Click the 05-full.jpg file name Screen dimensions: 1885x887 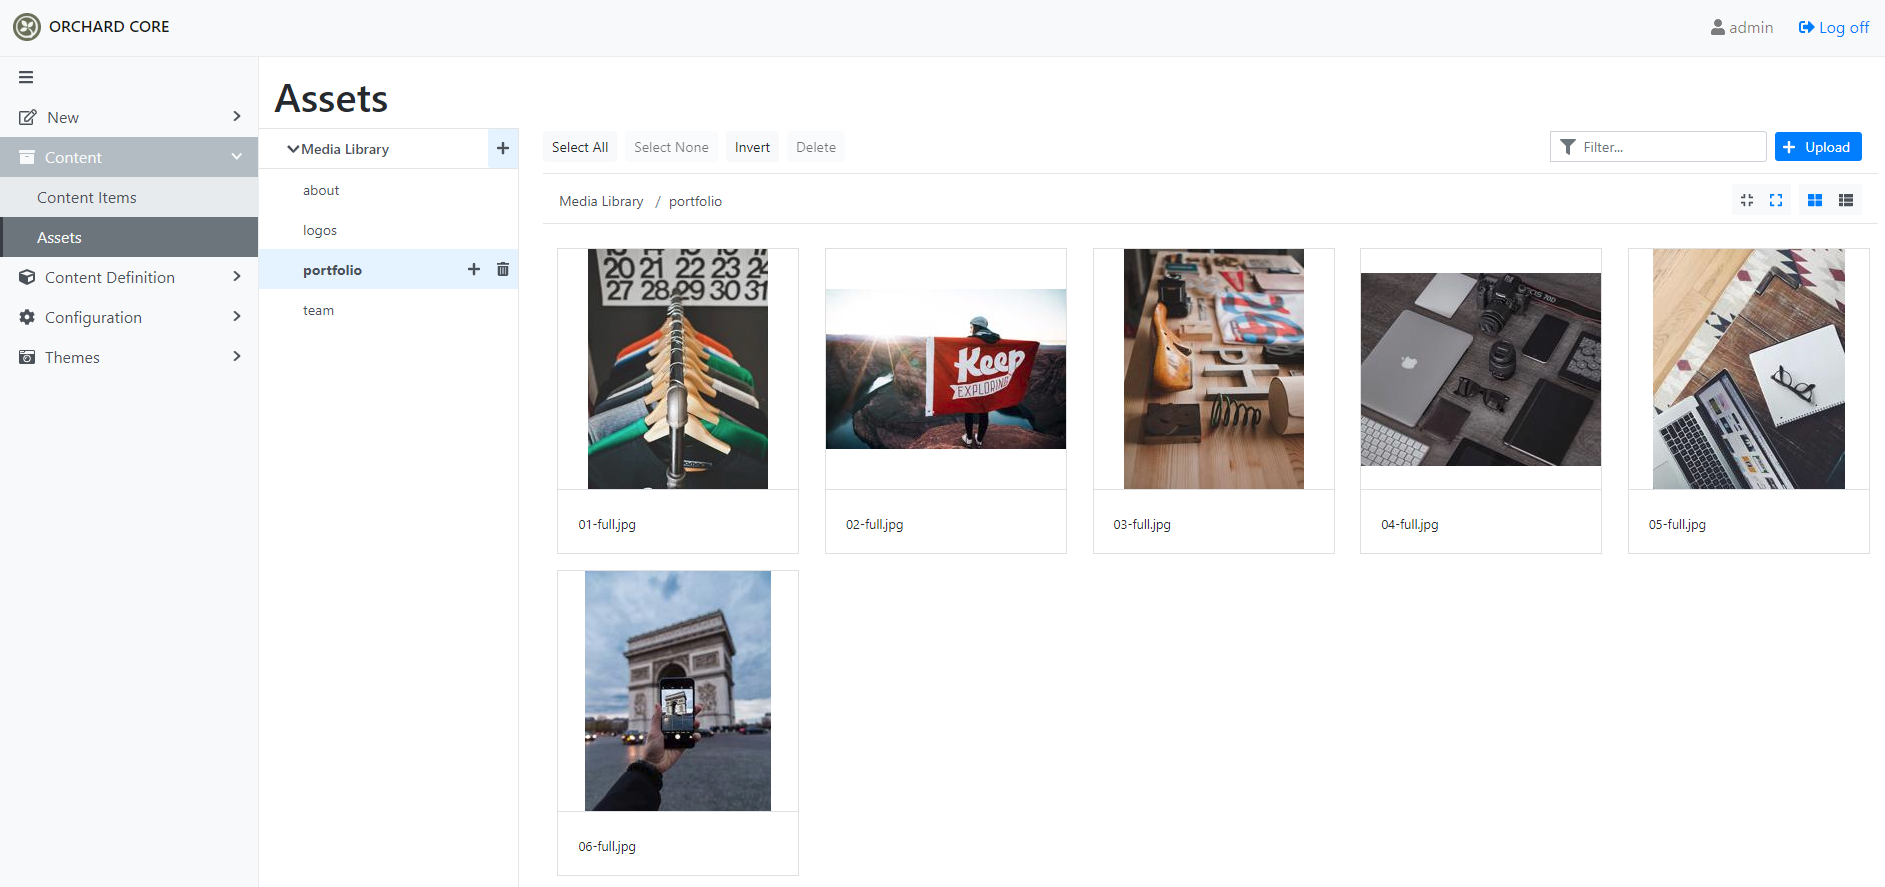click(x=1677, y=524)
